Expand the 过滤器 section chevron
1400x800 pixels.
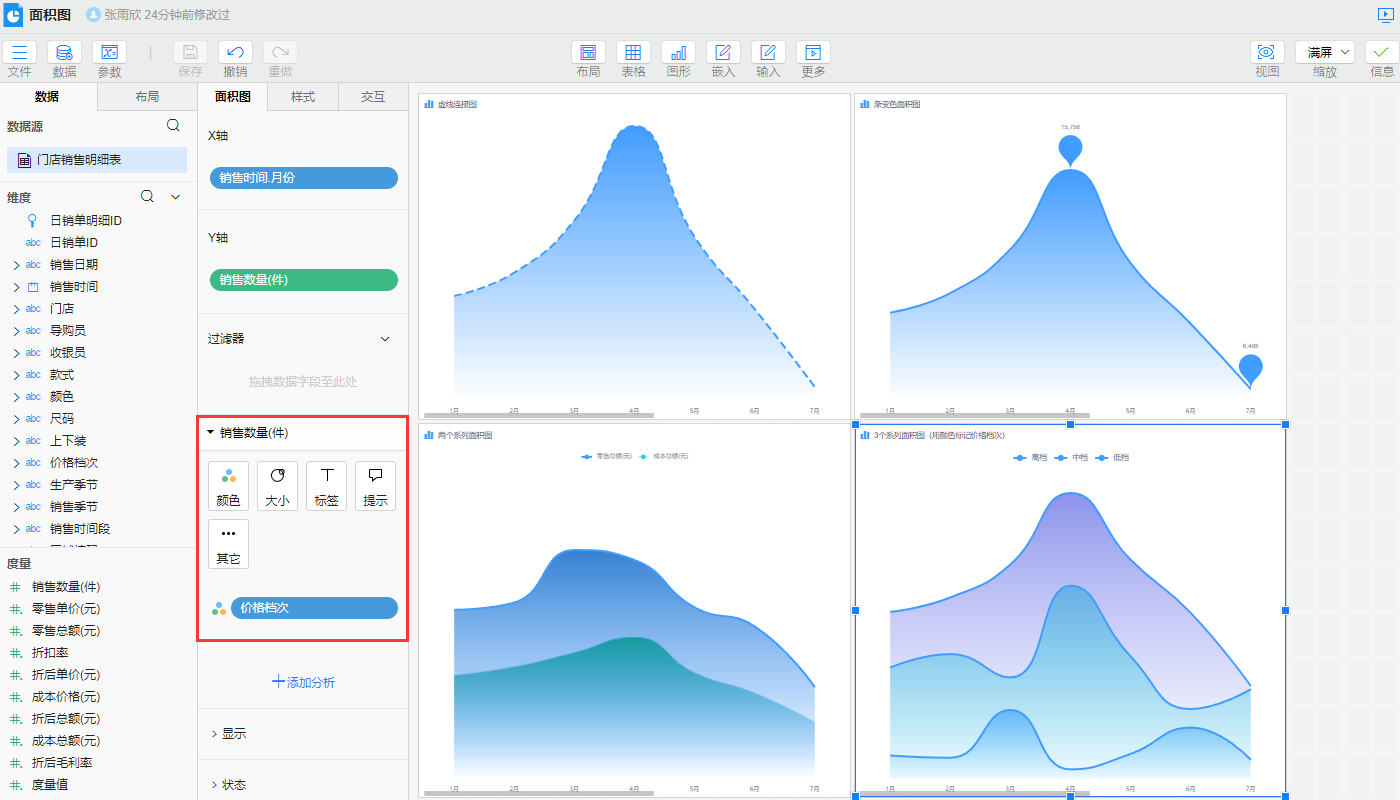[x=385, y=339]
